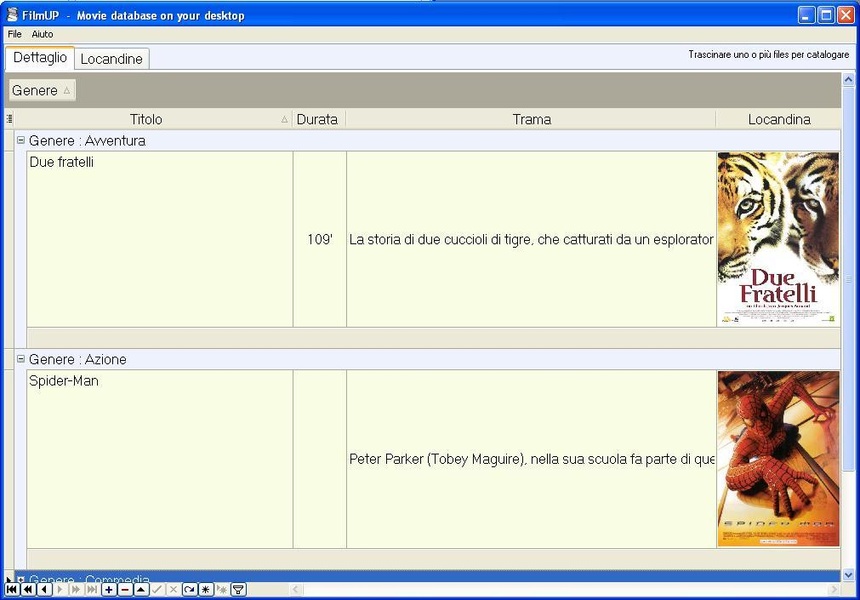The height and width of the screenshot is (600, 860).
Task: Switch to the Dettaglio tab
Action: pos(39,58)
